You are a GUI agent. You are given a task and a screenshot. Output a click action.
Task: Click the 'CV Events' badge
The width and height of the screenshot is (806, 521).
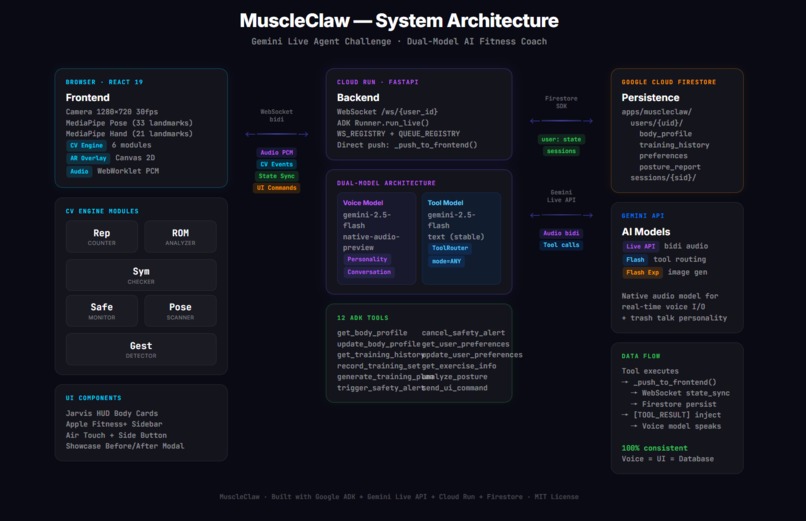pos(277,164)
